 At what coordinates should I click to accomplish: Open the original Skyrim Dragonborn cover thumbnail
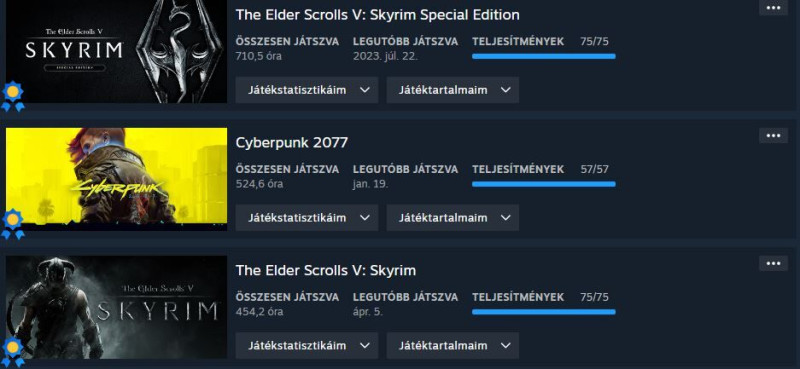(x=116, y=307)
